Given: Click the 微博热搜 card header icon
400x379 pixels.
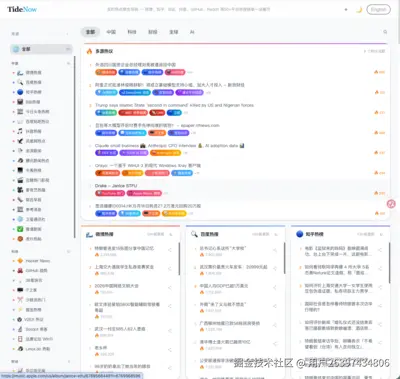Looking at the screenshot, I should pos(89,234).
